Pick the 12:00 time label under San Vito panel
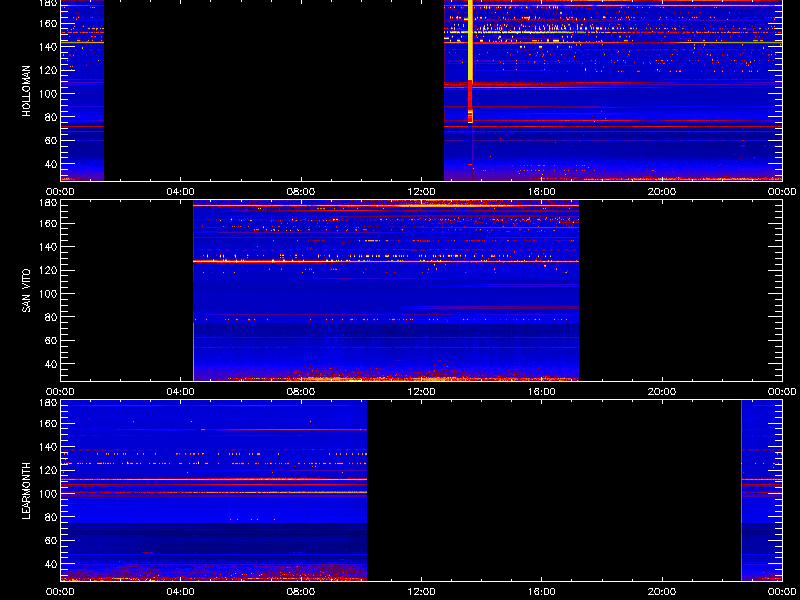Image resolution: width=800 pixels, height=600 pixels. [421, 392]
